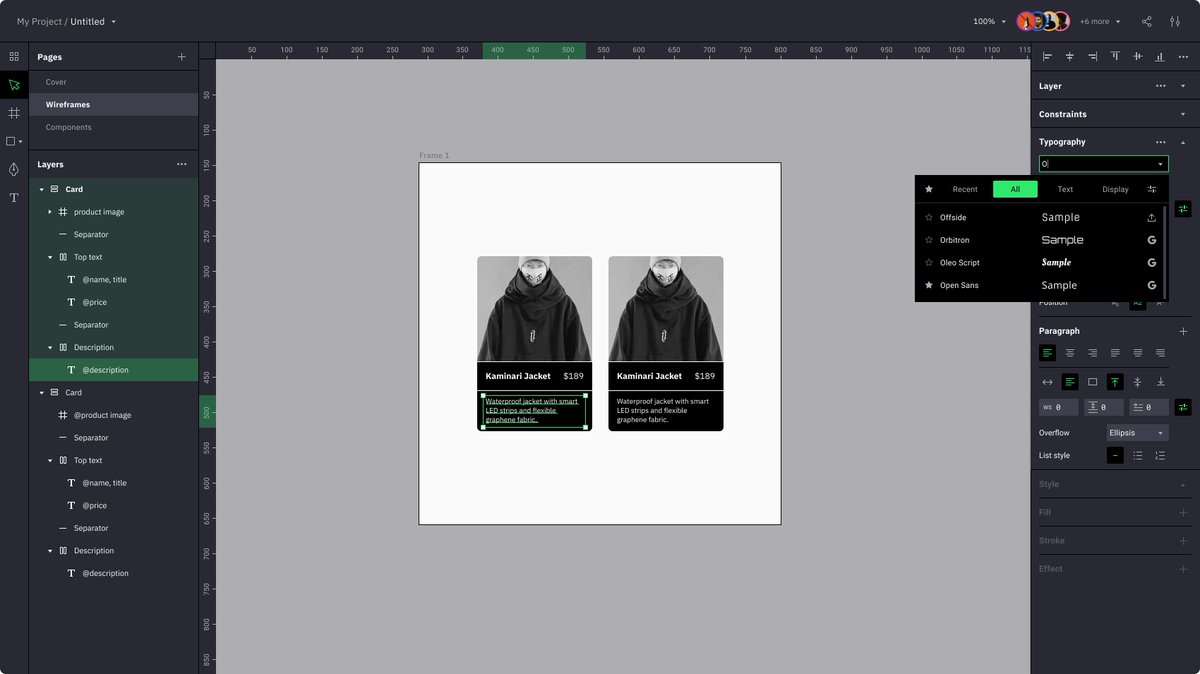Align objects to horizontal center
Screen dimensions: 1200x674
1070,57
